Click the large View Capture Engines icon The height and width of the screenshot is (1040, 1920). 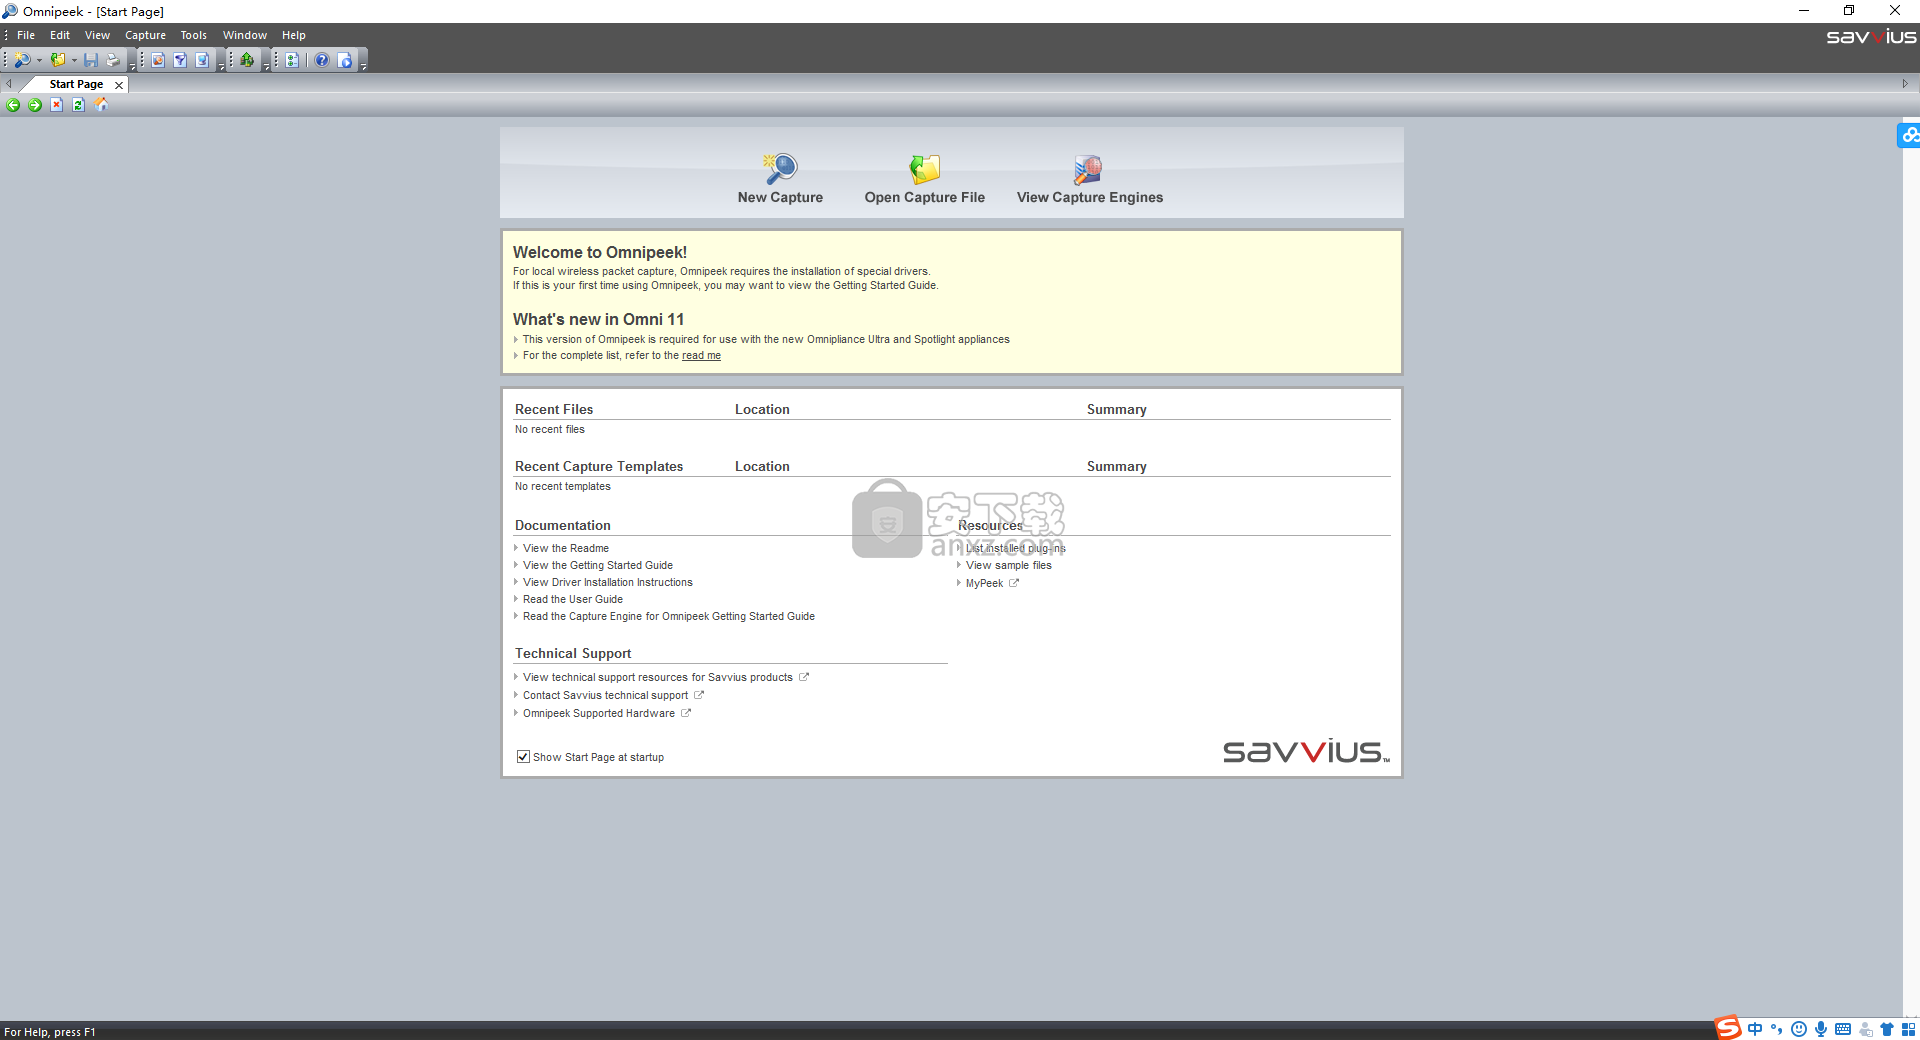tap(1088, 169)
